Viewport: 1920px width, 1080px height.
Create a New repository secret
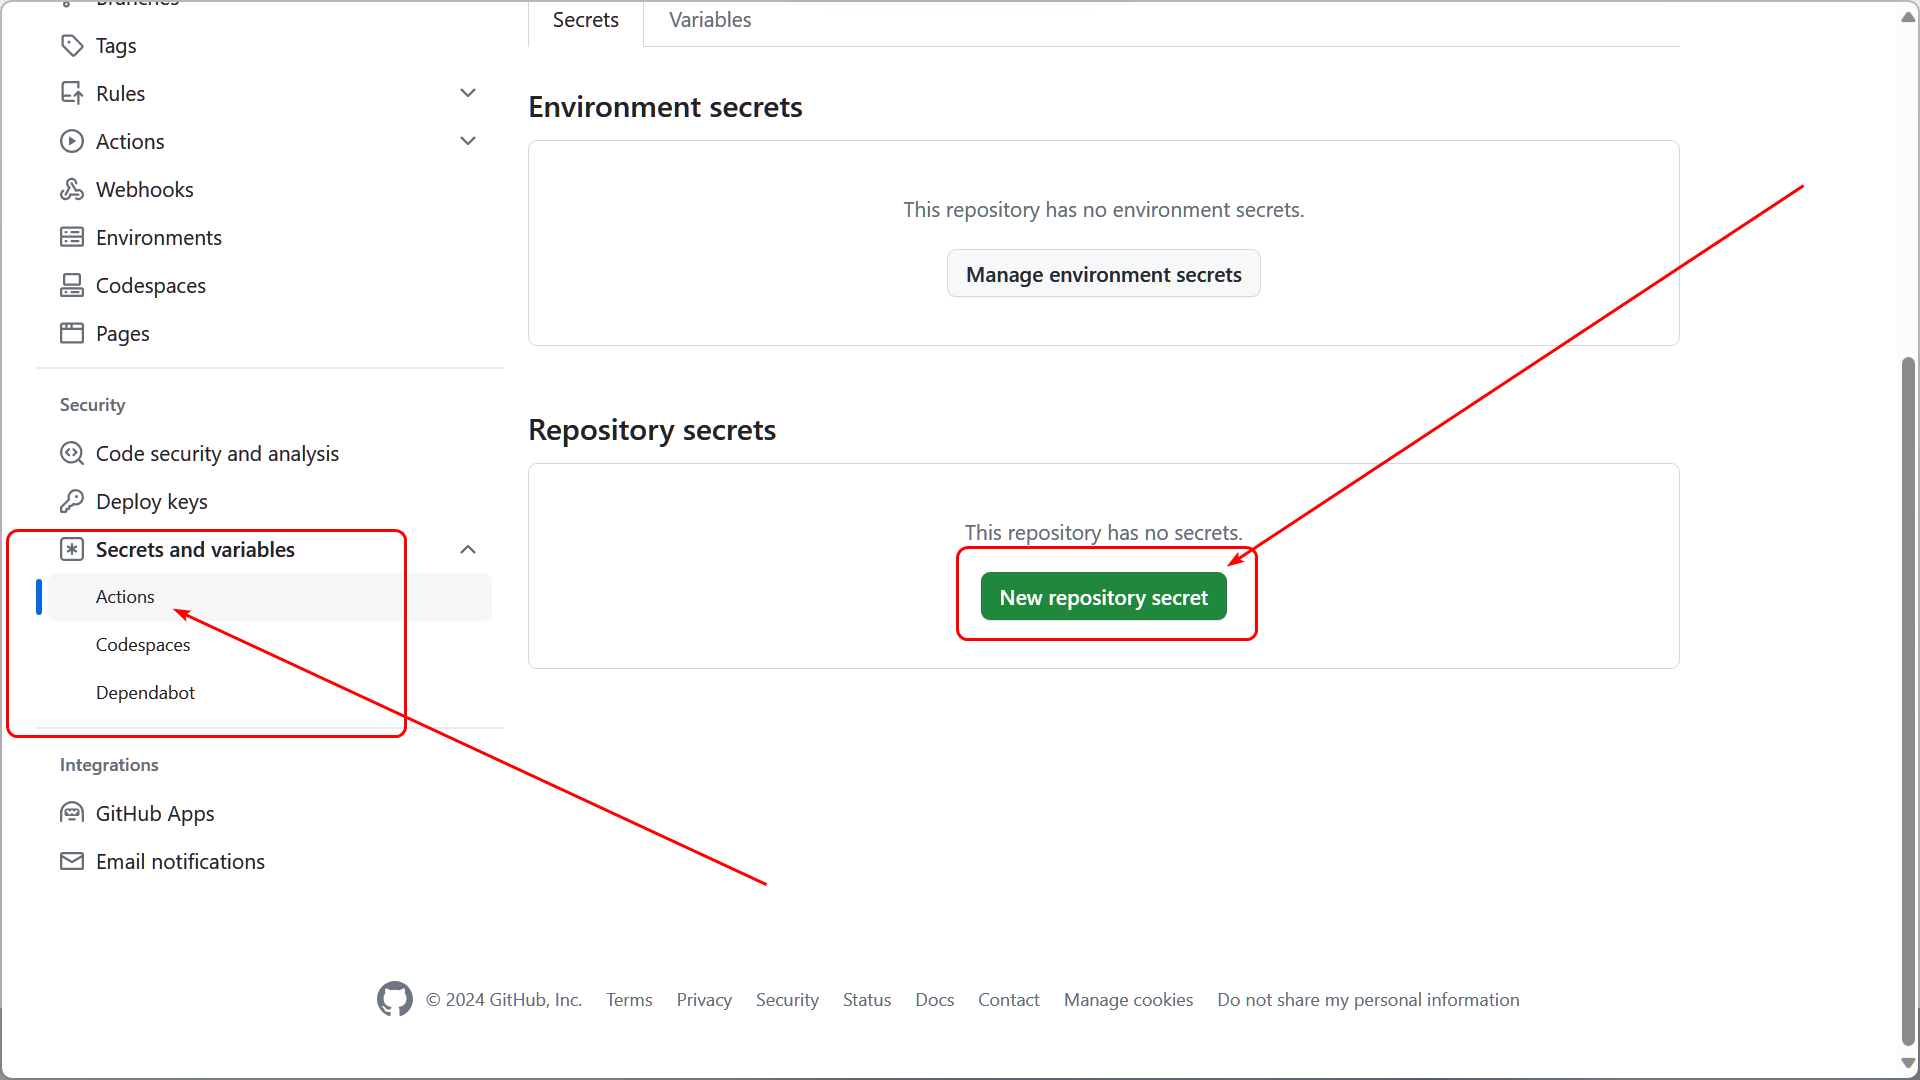[1104, 597]
